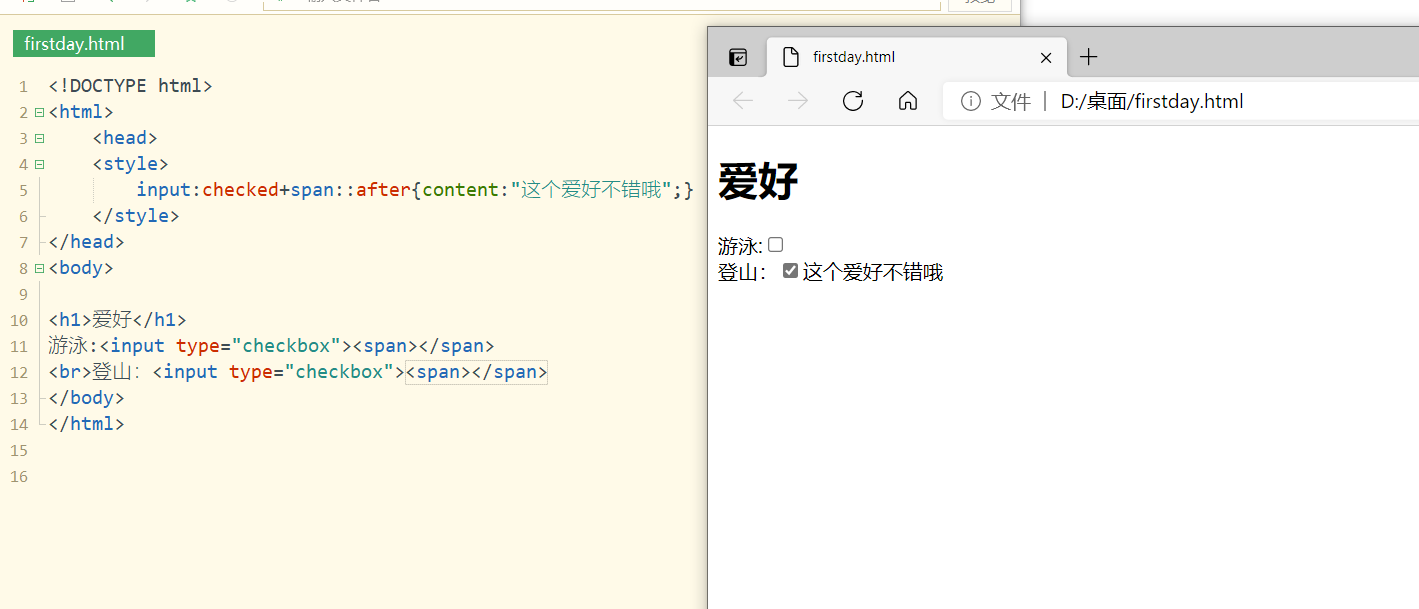Click the text 这个爱好不错哦 in the browser page
The height and width of the screenshot is (609, 1419).
click(873, 272)
